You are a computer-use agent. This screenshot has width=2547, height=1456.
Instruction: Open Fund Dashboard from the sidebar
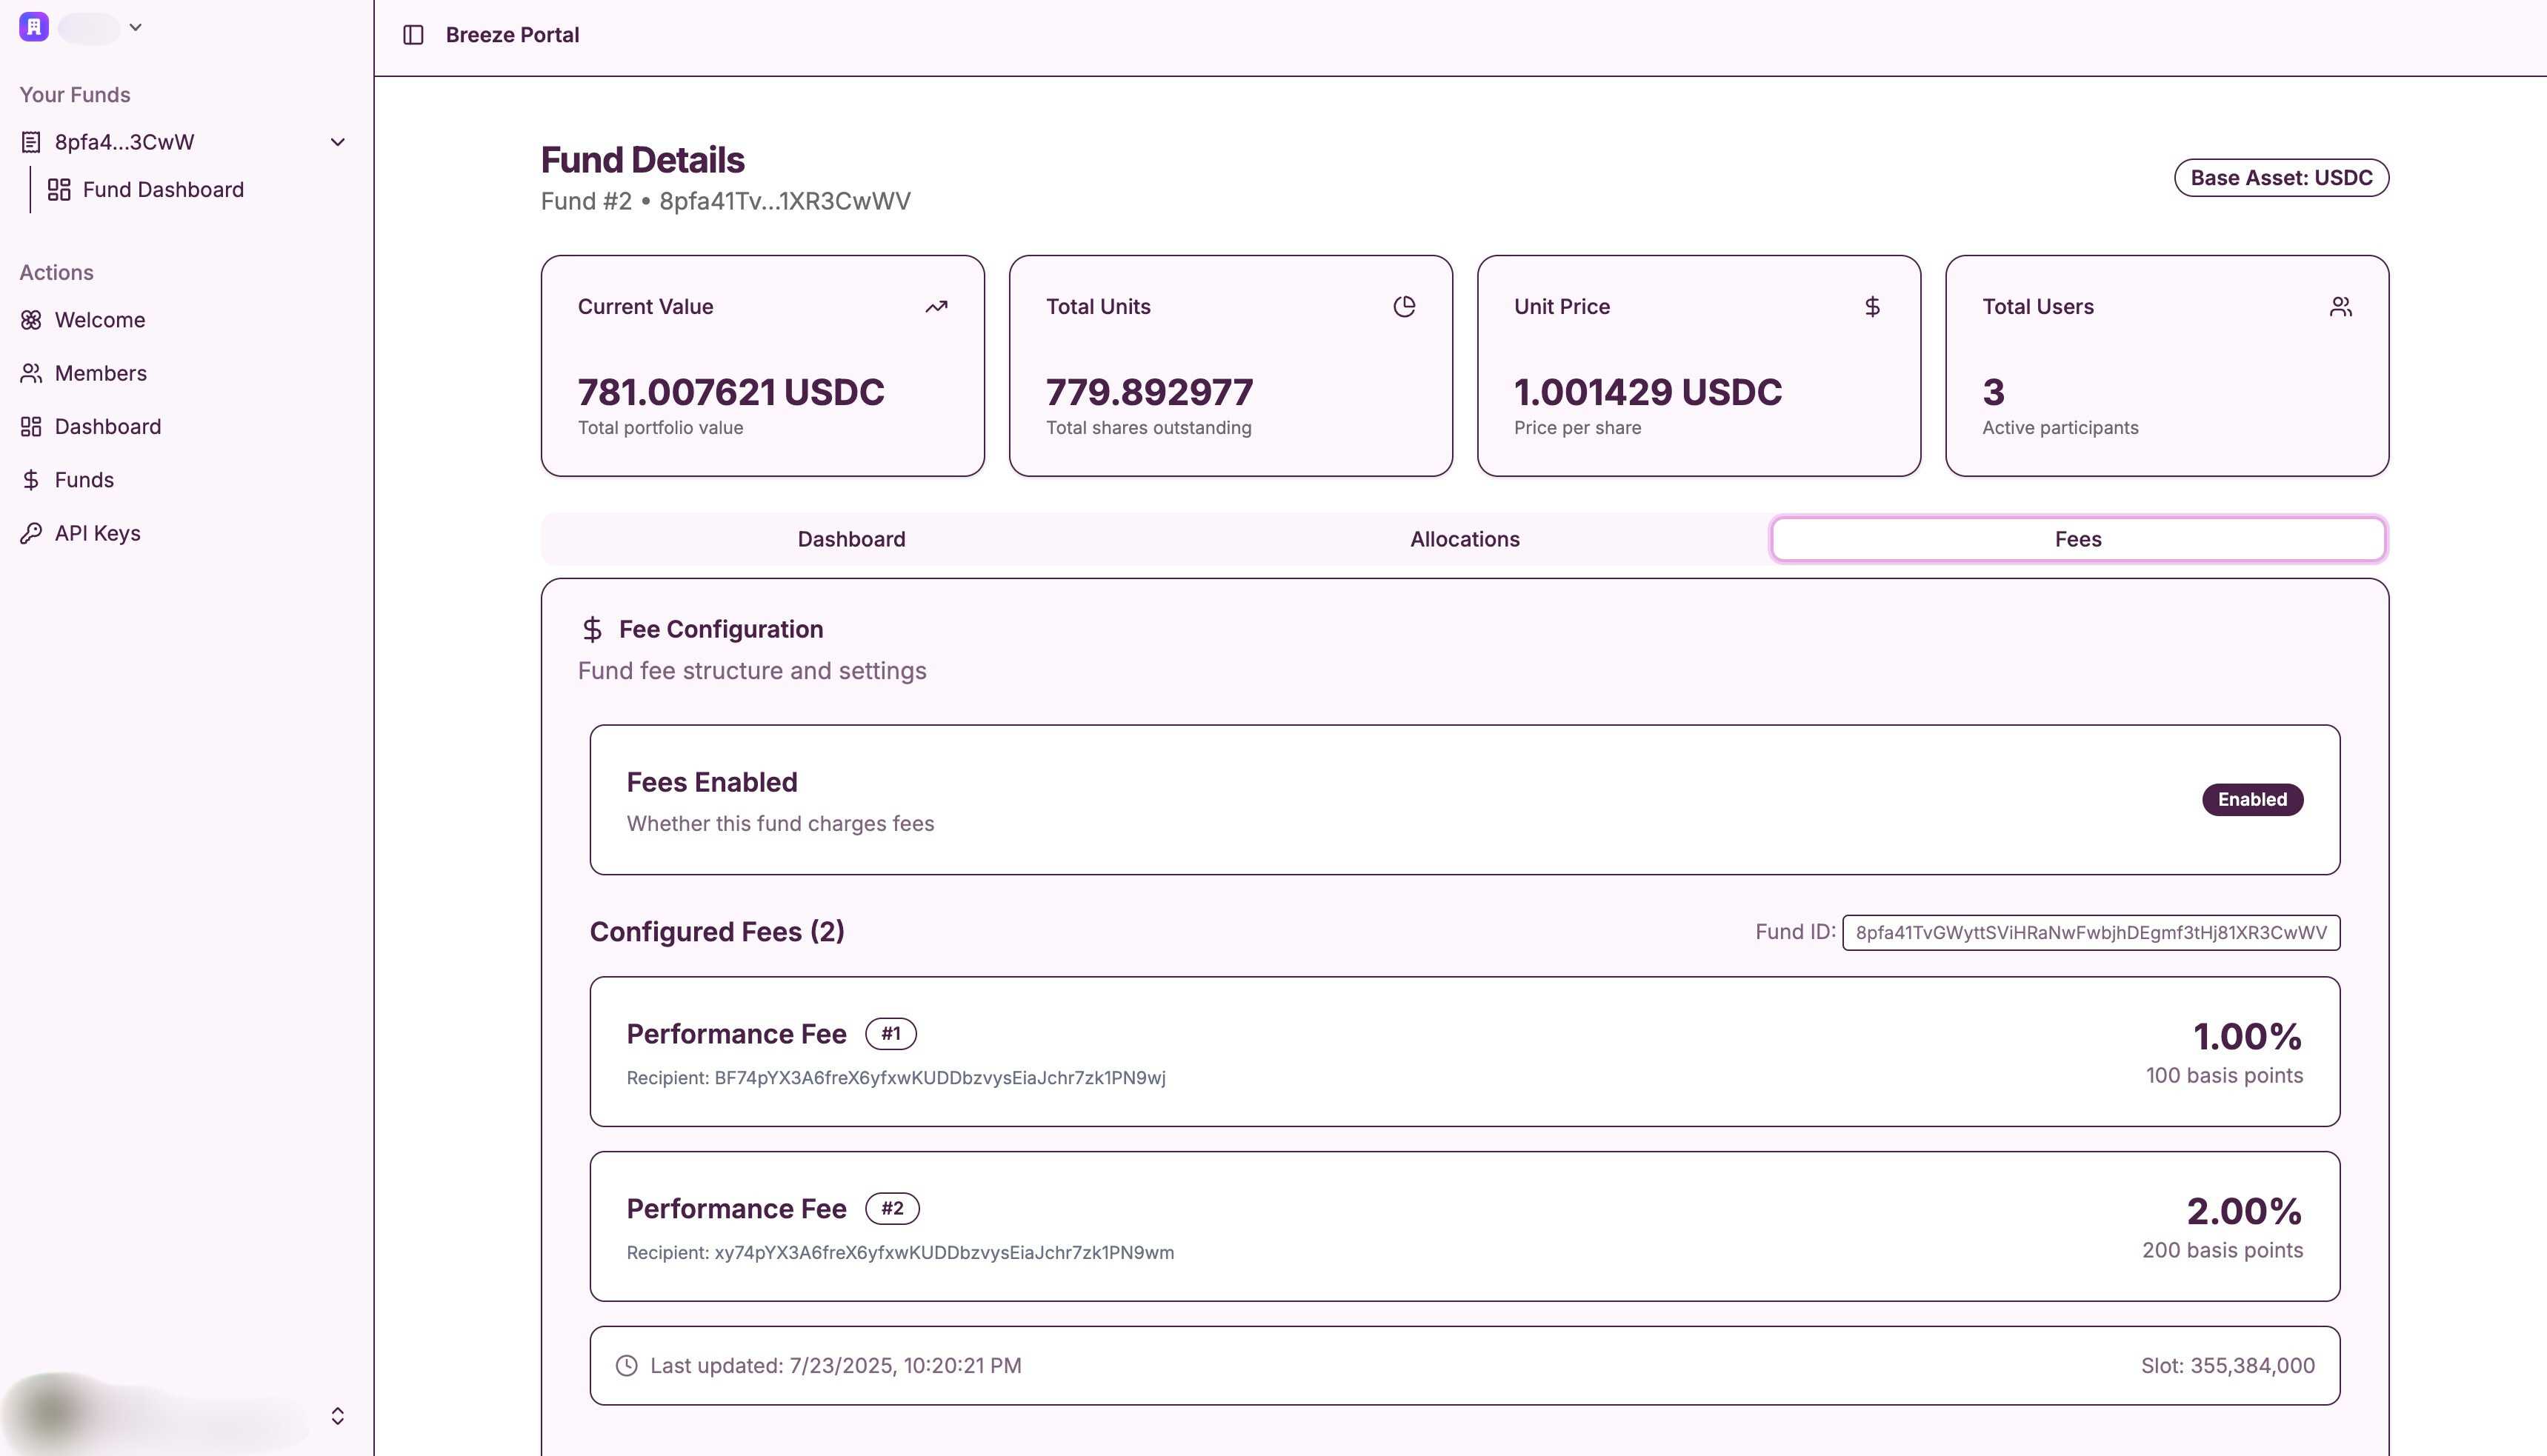[x=163, y=189]
